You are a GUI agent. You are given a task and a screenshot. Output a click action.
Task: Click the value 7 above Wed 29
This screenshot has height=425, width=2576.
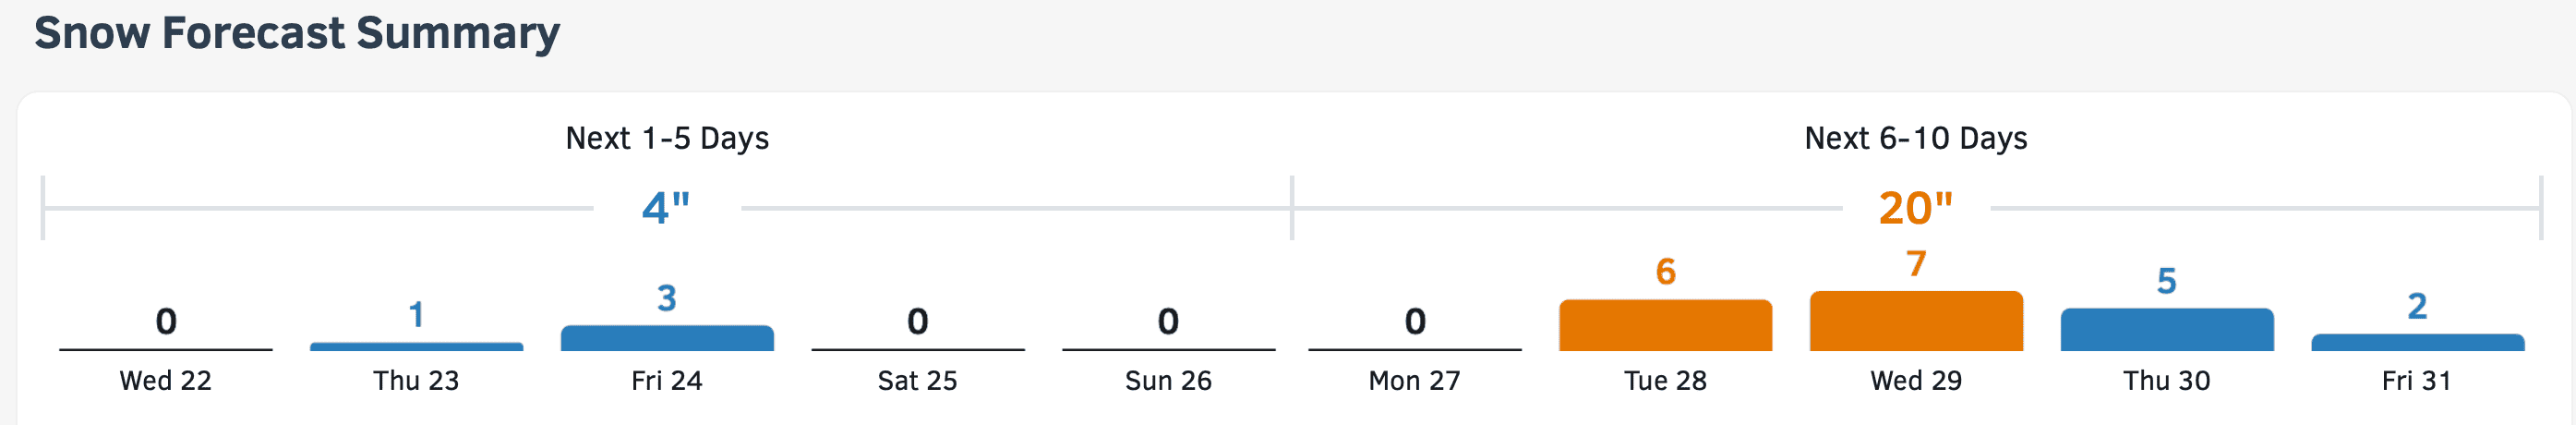(1916, 264)
